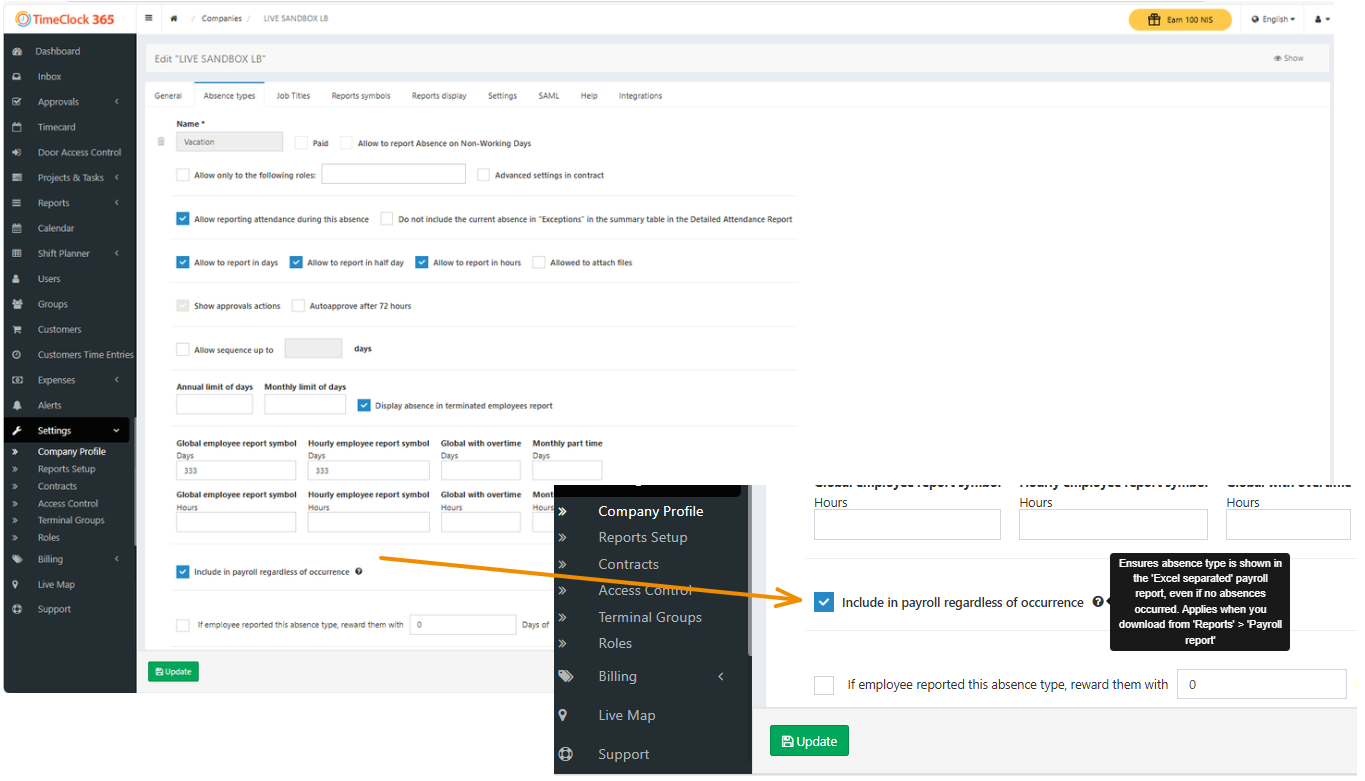This screenshot has height=781, width=1365.
Task: Click the Earn 100 NIS button
Action: click(1180, 19)
